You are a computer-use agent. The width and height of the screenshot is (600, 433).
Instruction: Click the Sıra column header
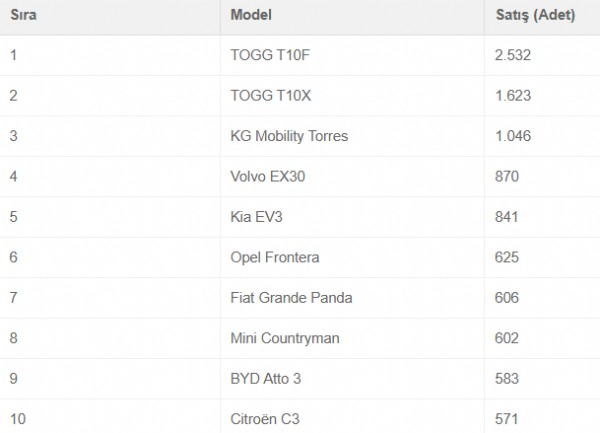[x=23, y=15]
